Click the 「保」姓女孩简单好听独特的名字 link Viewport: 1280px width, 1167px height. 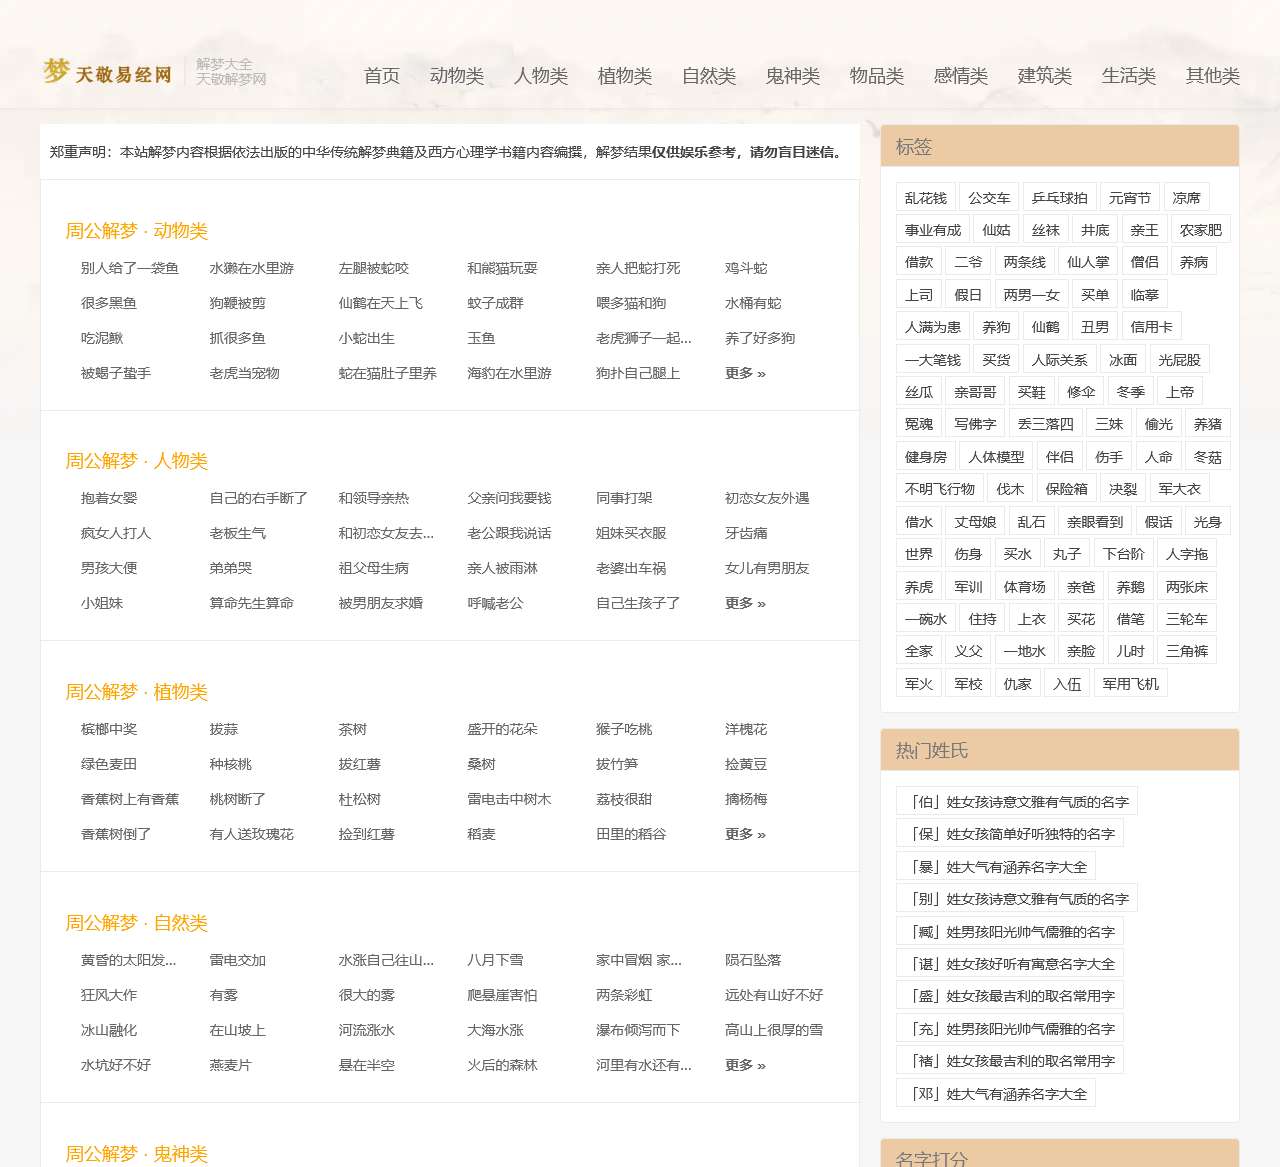pos(1011,834)
